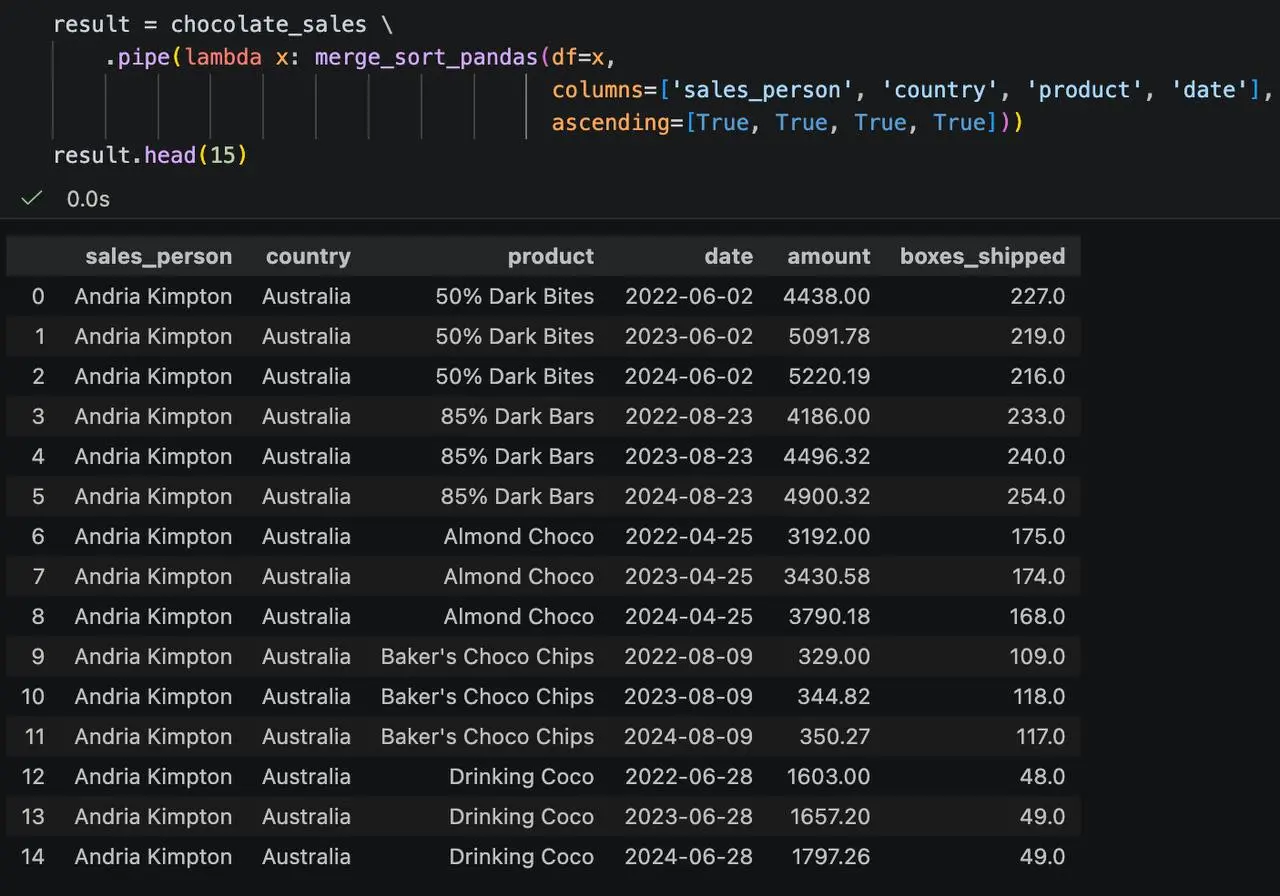Click the boxes_shipped column header

pyautogui.click(x=983, y=256)
